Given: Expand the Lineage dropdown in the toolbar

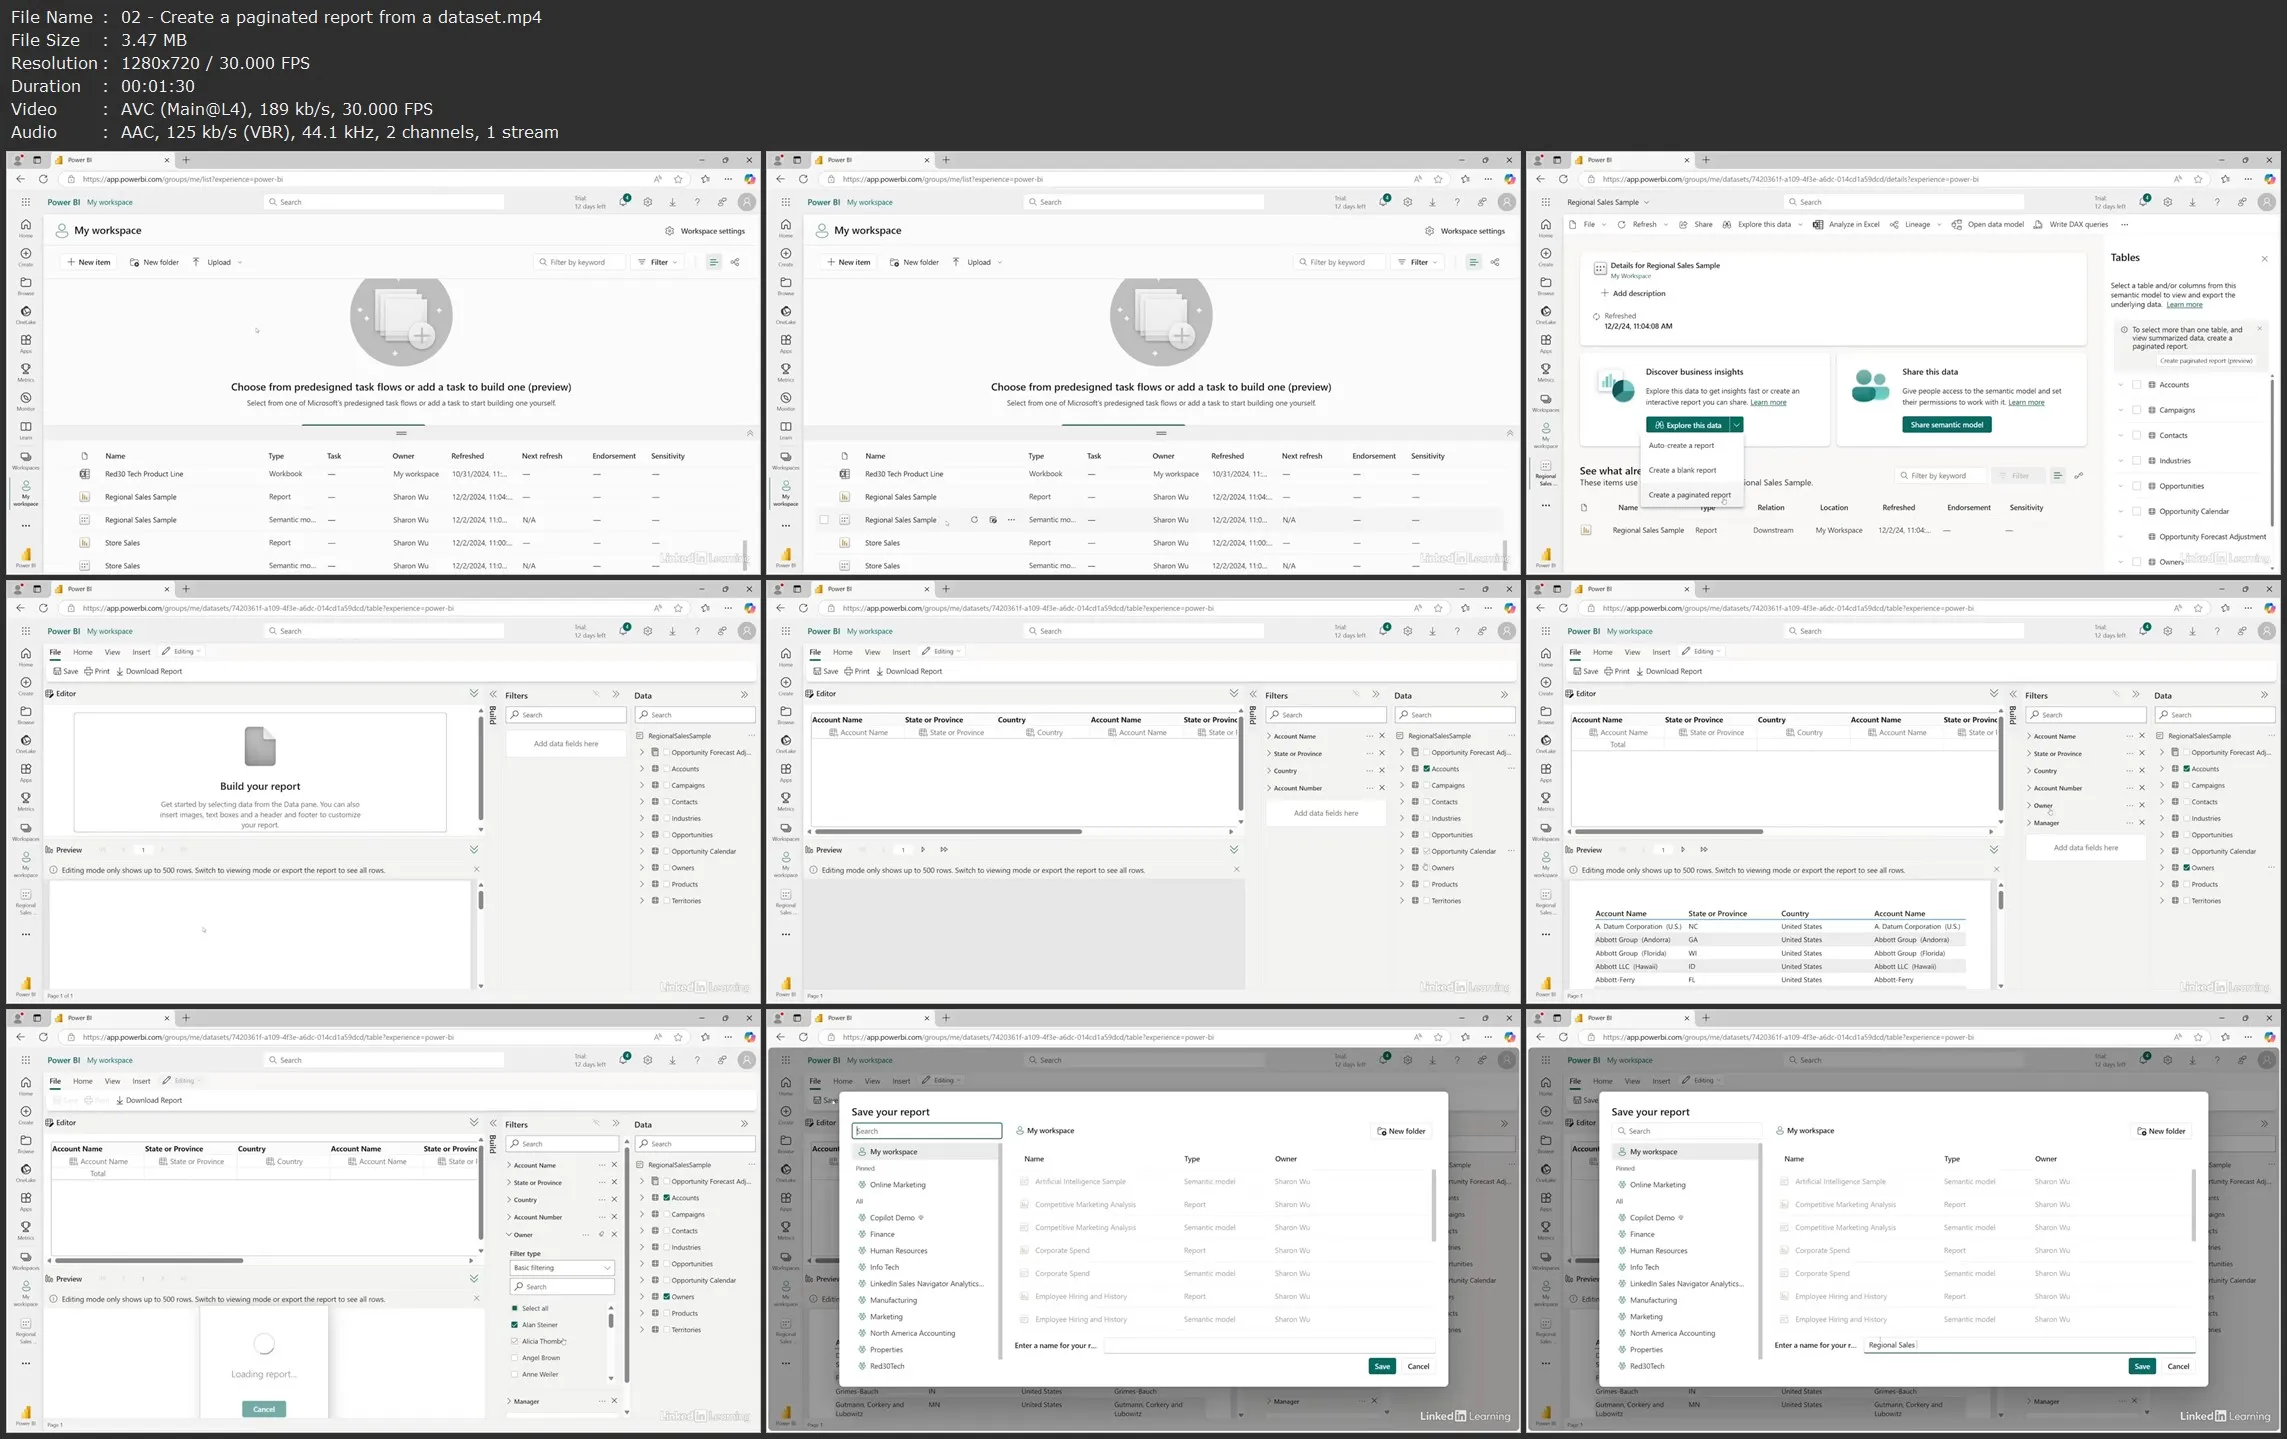Looking at the screenshot, I should click(1939, 225).
